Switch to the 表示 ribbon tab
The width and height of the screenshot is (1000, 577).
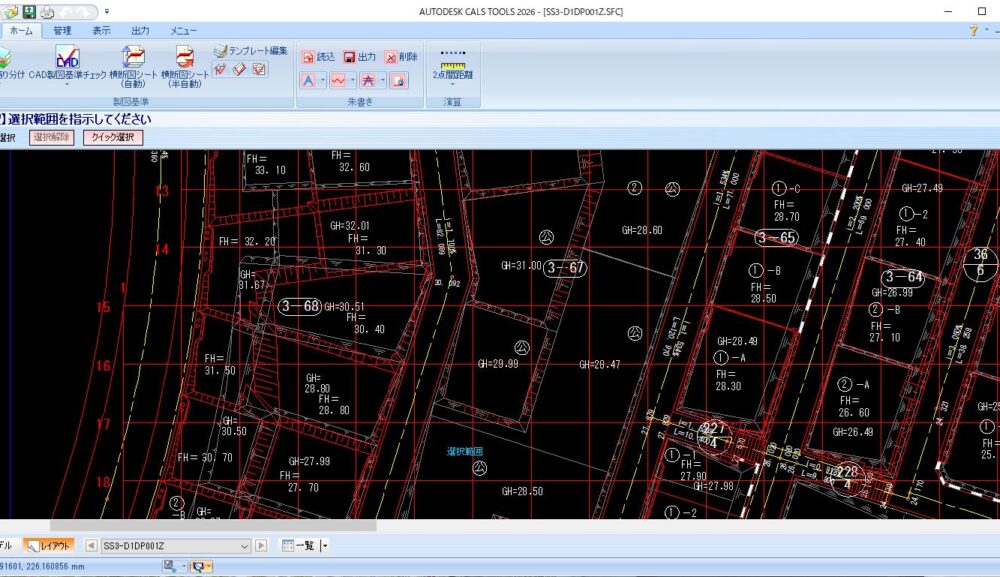[102, 31]
